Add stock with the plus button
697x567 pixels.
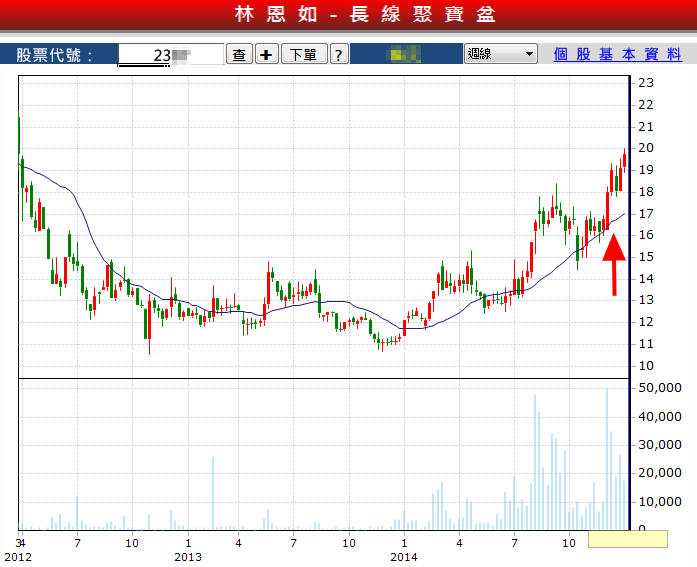[267, 54]
